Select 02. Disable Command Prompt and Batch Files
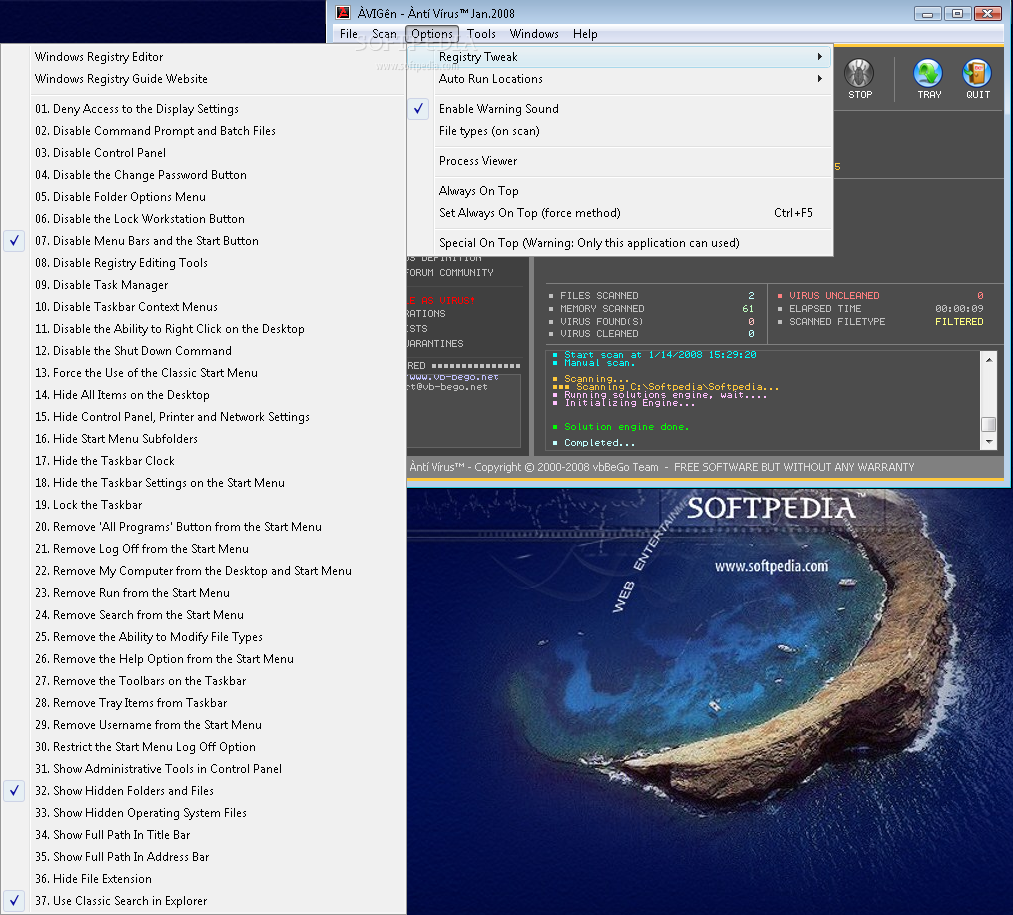This screenshot has height=915, width=1013. (204, 131)
